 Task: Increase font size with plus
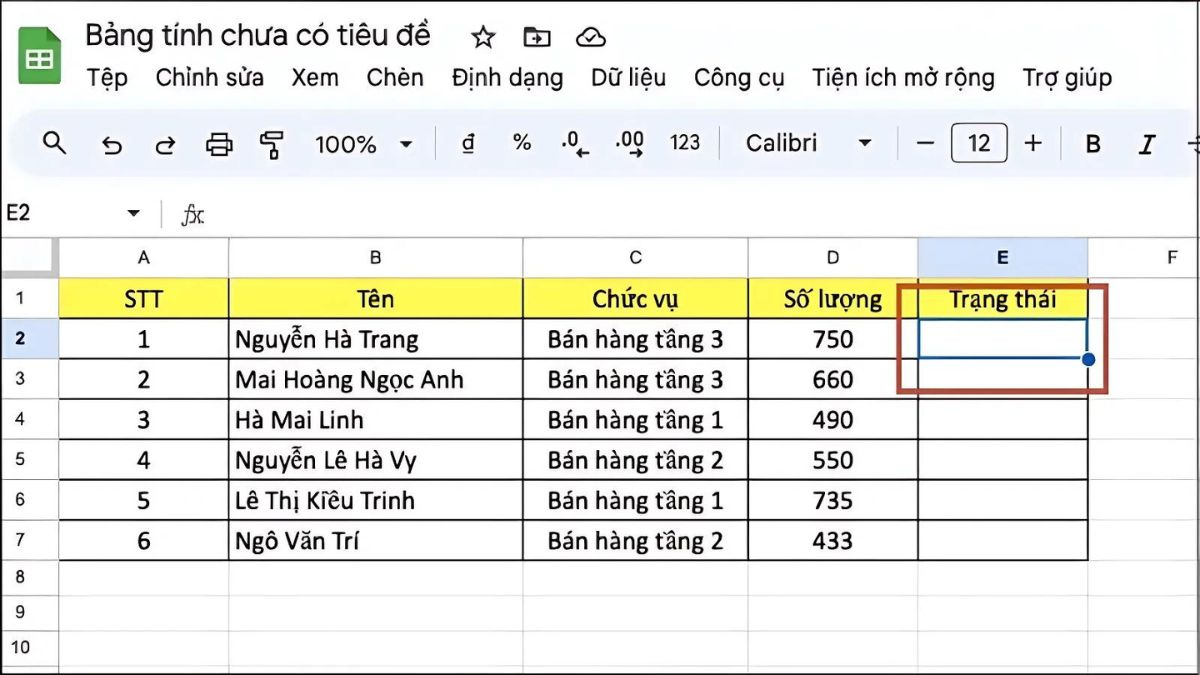tap(1033, 143)
